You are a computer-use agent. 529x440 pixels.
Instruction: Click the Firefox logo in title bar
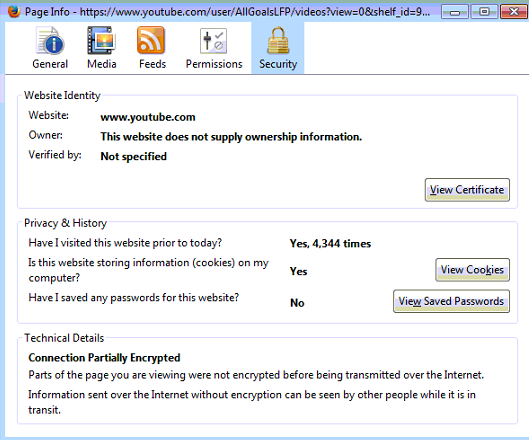14,12
